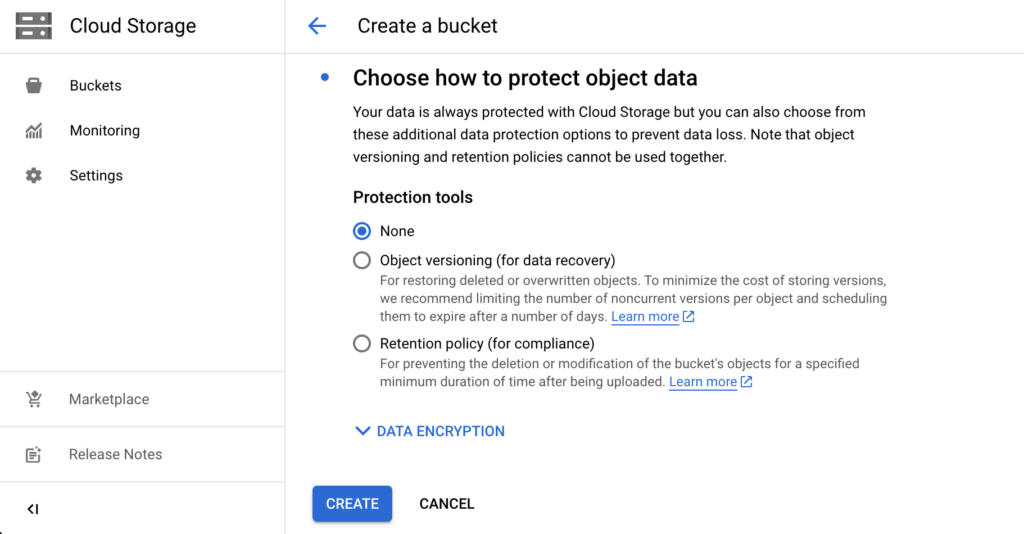Expand the Data Encryption section
The image size is (1024, 534).
(x=430, y=431)
